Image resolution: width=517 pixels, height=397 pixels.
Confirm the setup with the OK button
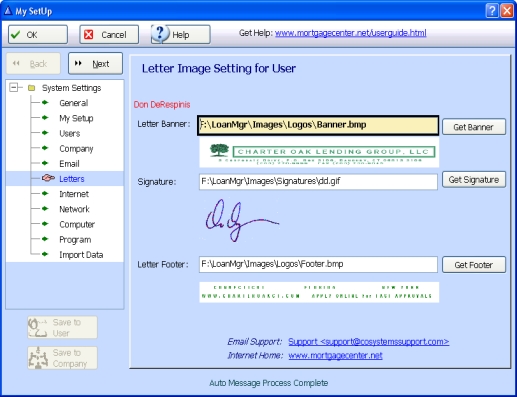pos(38,34)
